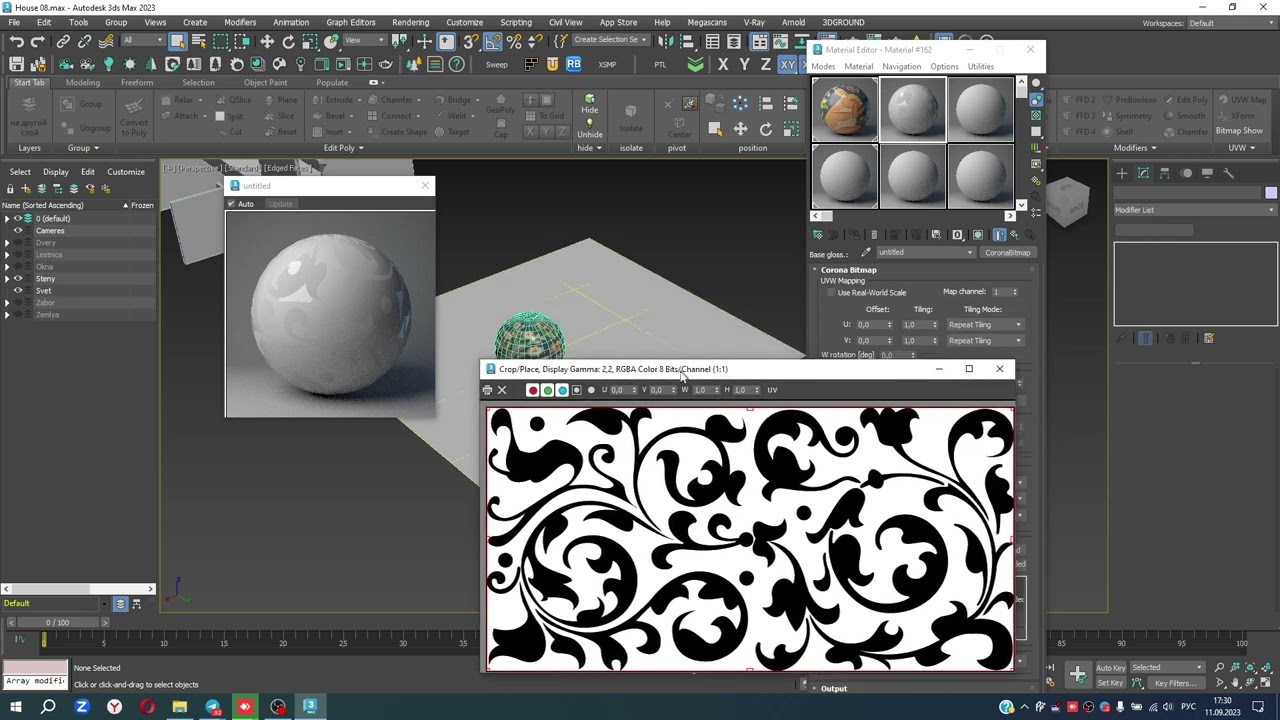Click the eyedropper beside Base gloss
This screenshot has height=720, width=1280.
(866, 253)
